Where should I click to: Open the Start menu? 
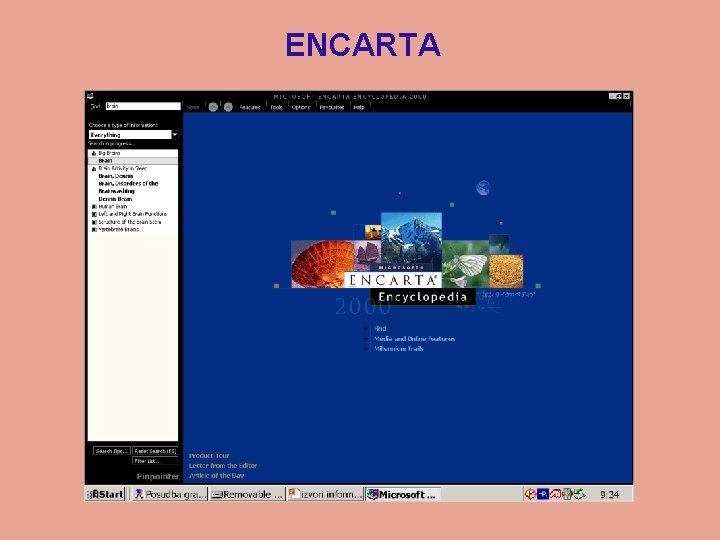(x=106, y=494)
